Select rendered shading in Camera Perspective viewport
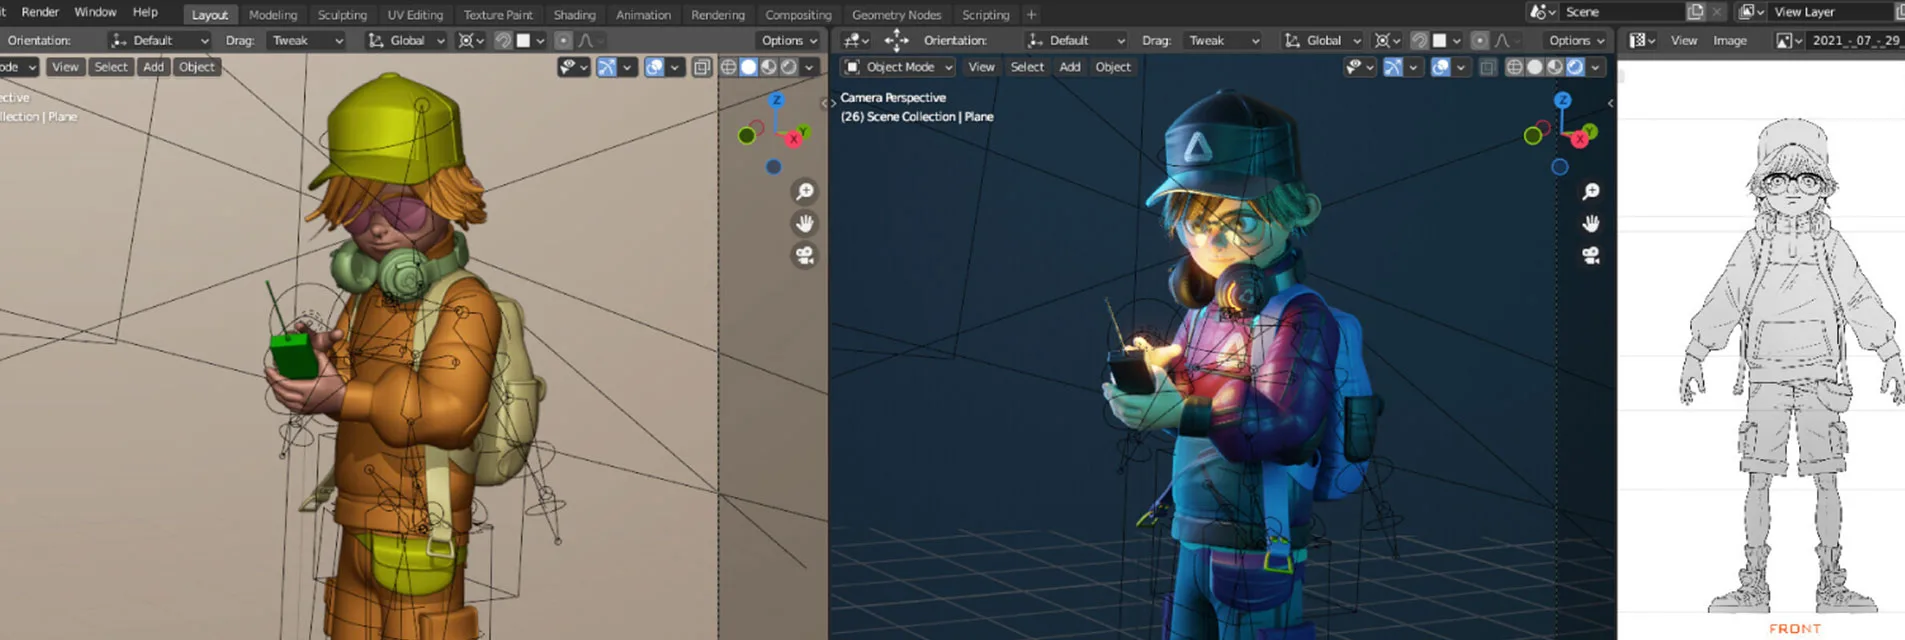Screen dimensions: 1905x640 [x=1575, y=67]
